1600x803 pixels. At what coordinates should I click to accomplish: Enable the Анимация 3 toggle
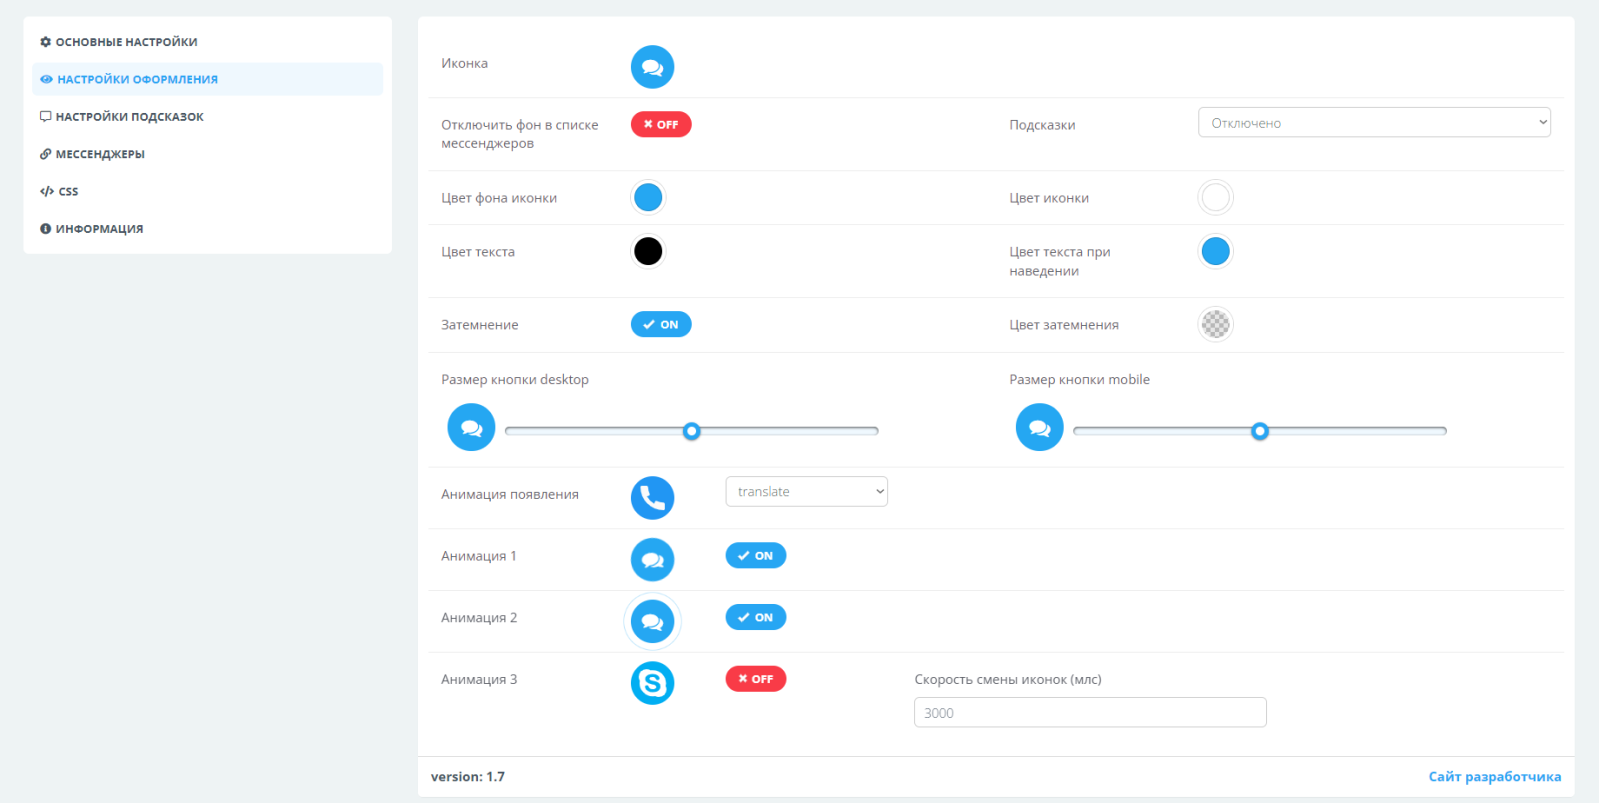point(756,679)
